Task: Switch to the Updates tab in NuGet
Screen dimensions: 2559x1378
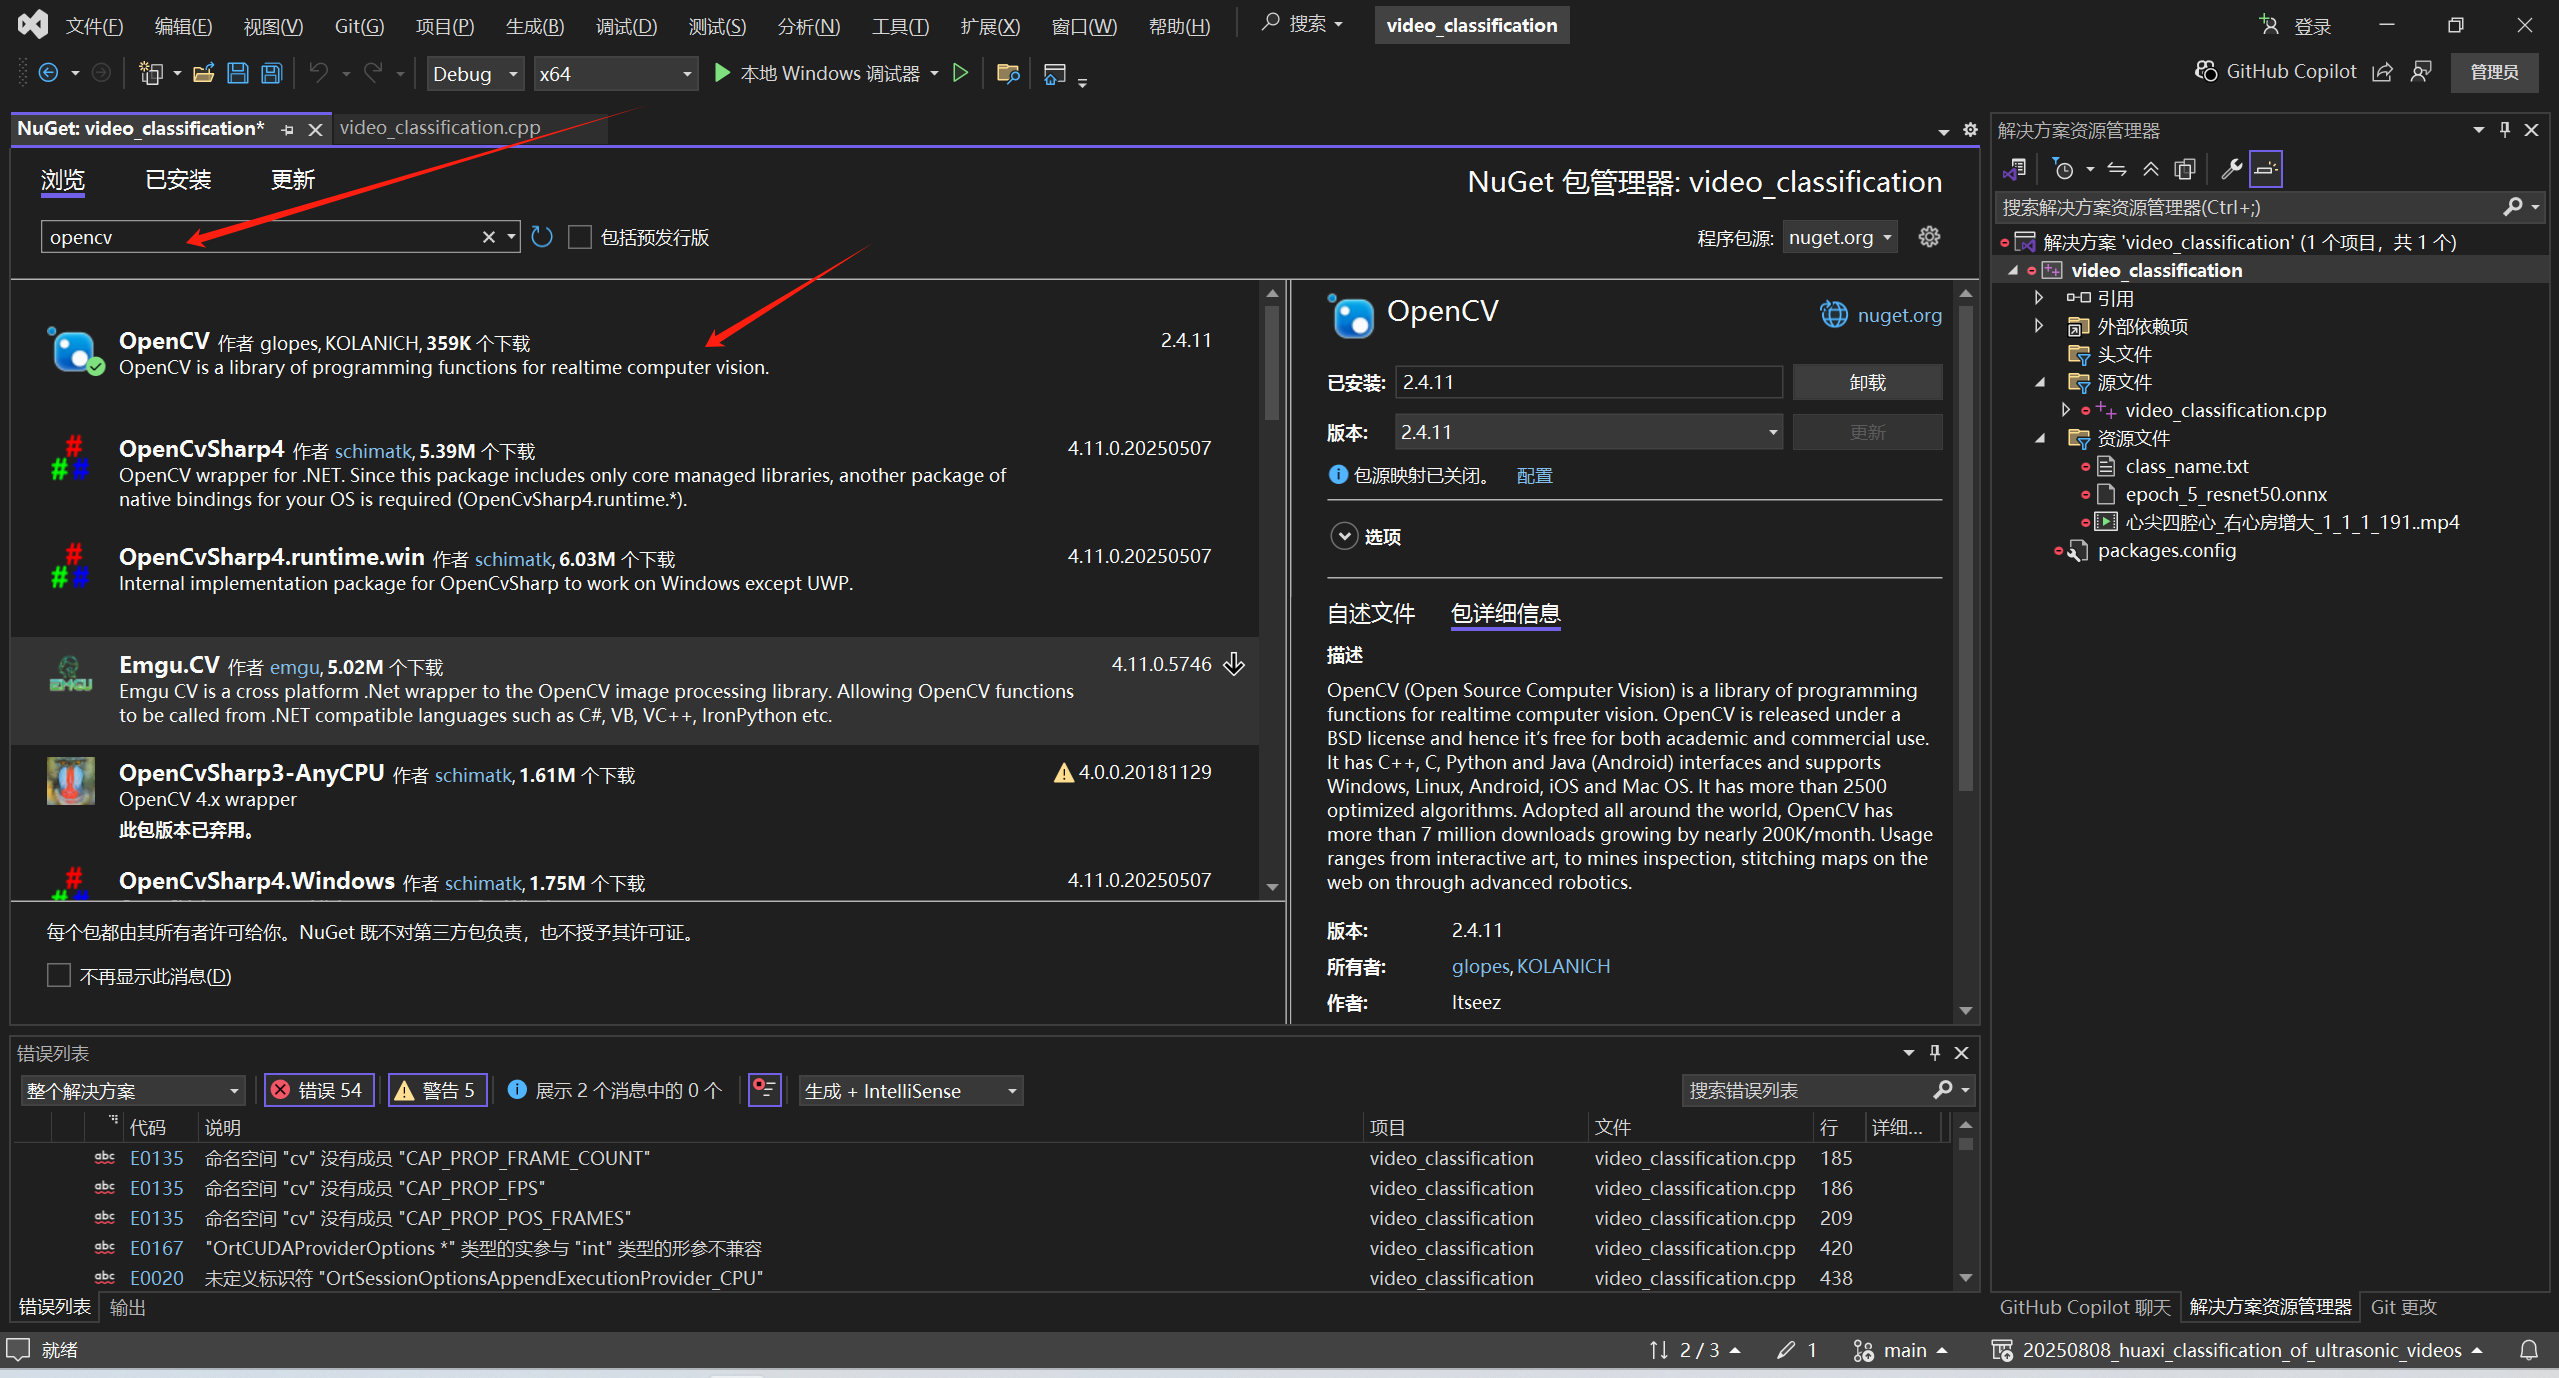Action: (292, 180)
